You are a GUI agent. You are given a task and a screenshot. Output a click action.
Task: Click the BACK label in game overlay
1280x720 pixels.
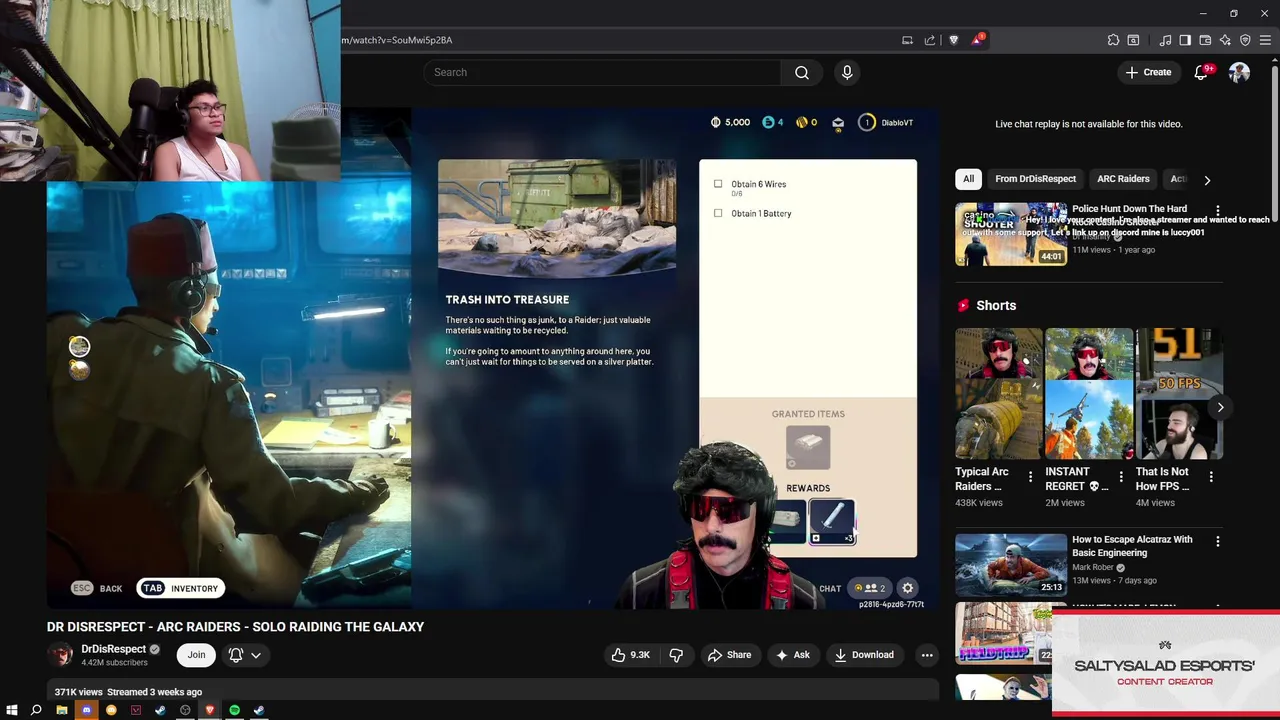(111, 588)
